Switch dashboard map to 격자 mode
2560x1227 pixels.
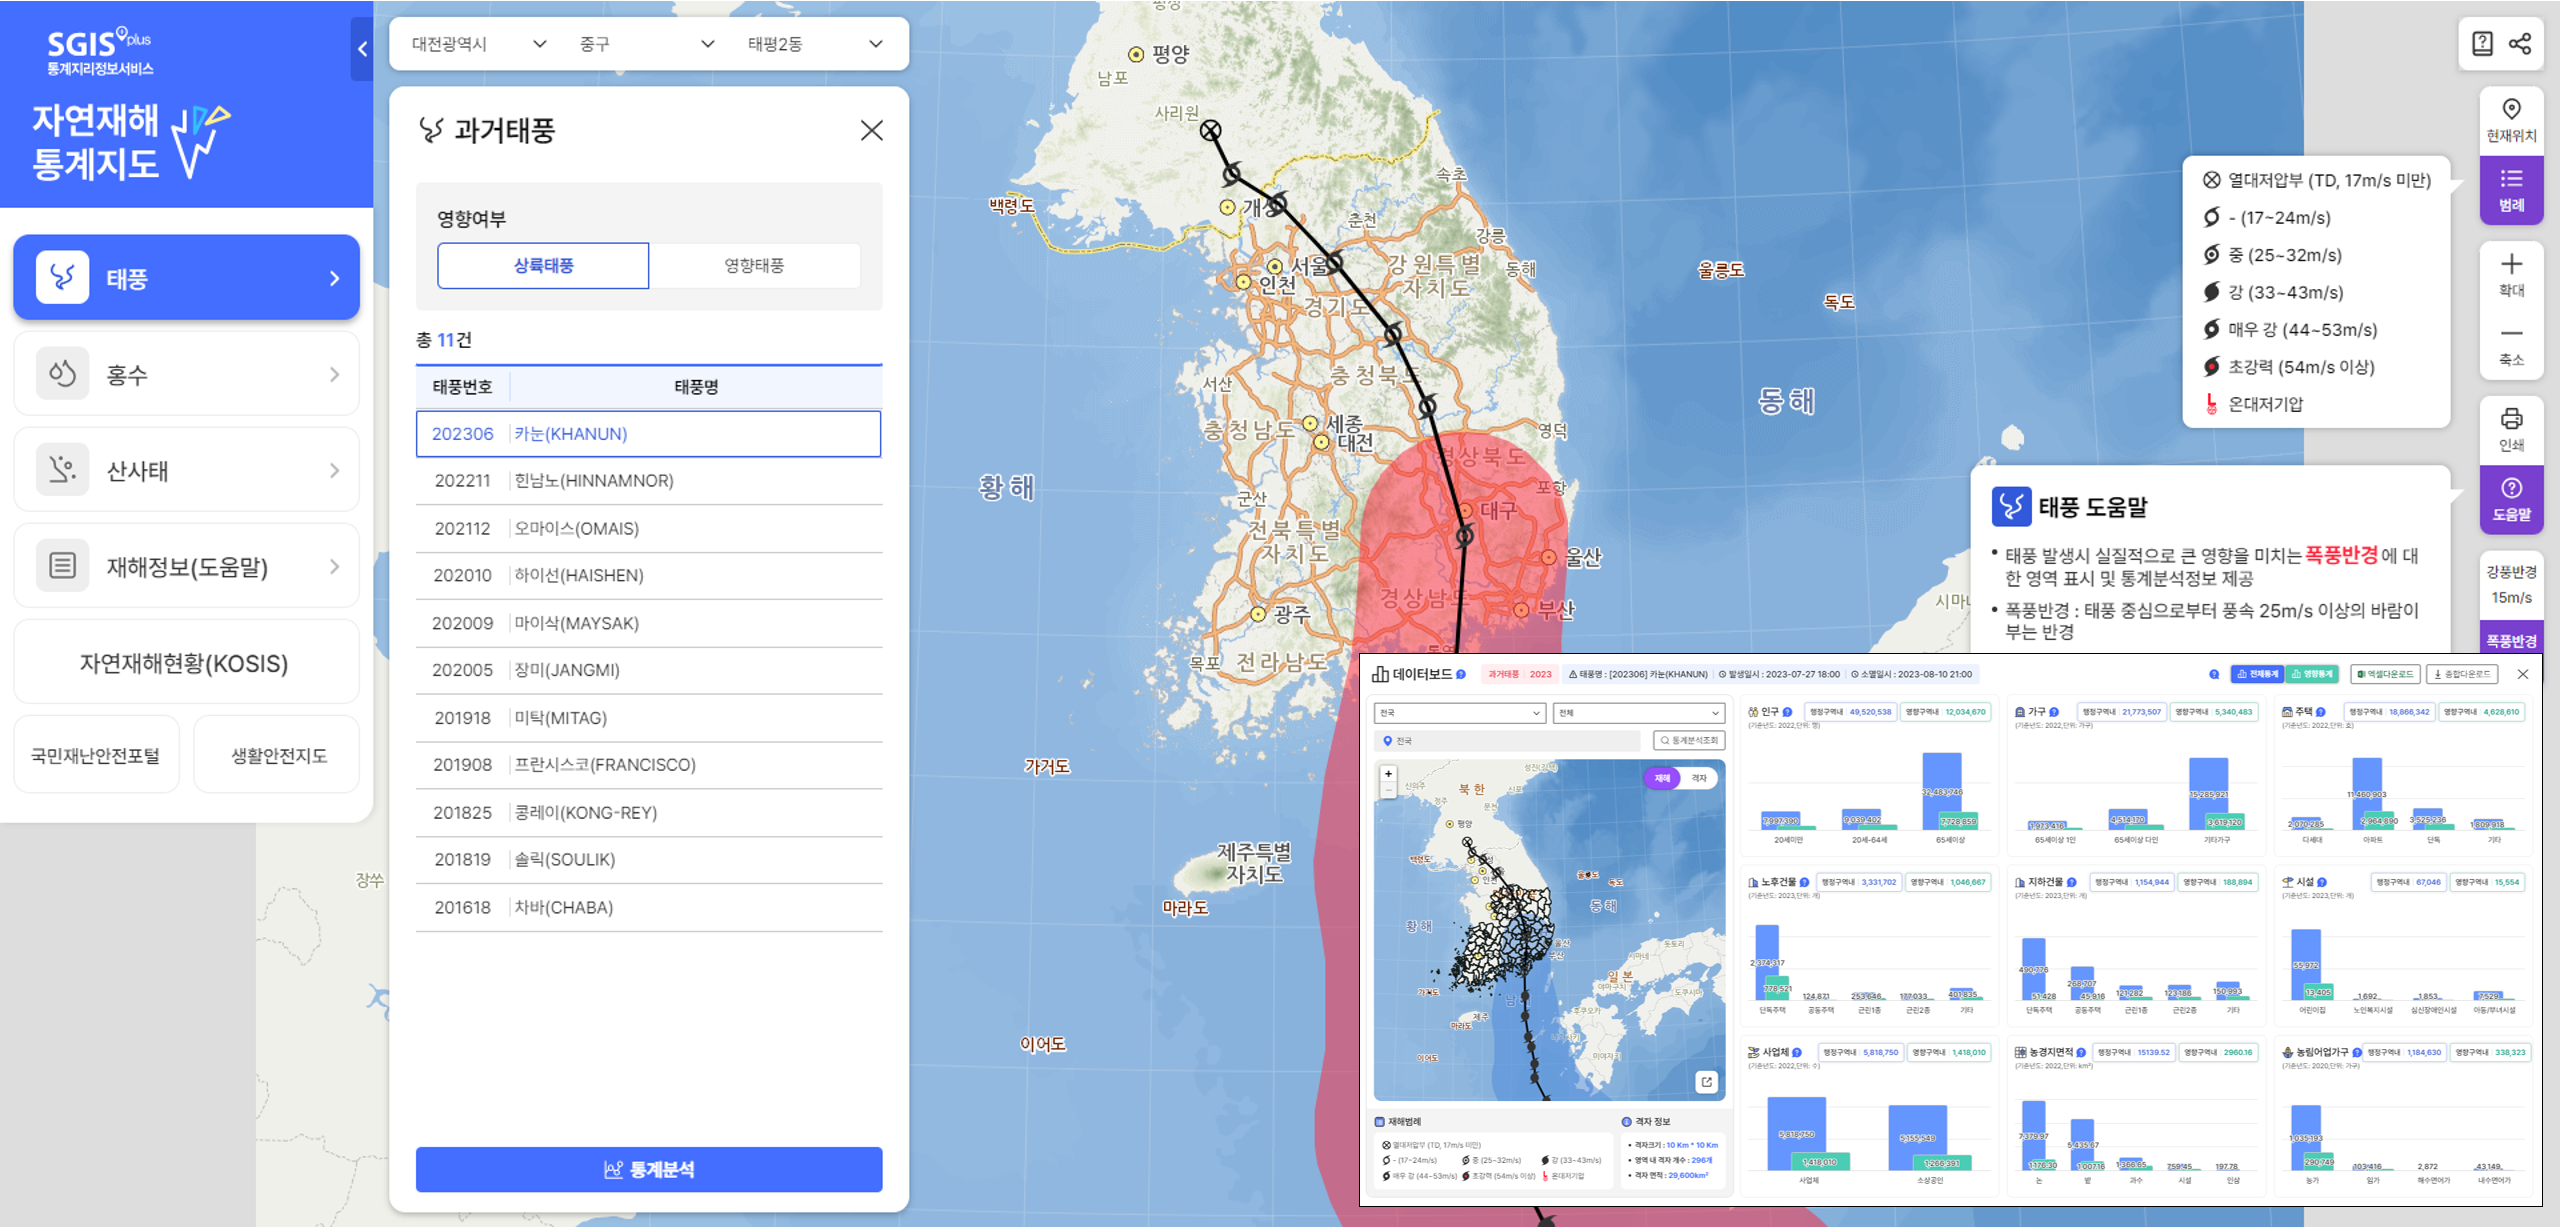pos(1699,778)
